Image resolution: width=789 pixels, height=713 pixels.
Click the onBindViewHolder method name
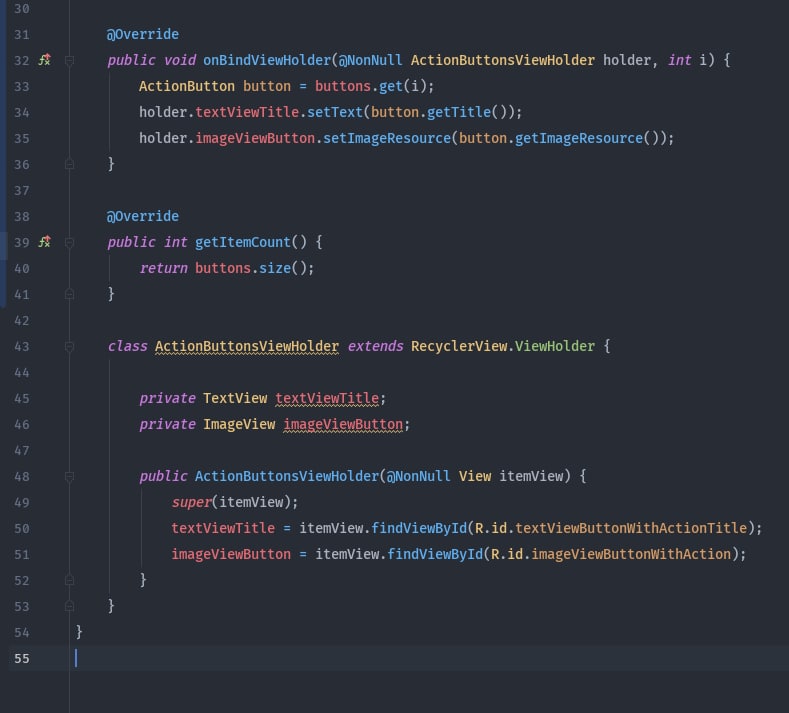[267, 60]
